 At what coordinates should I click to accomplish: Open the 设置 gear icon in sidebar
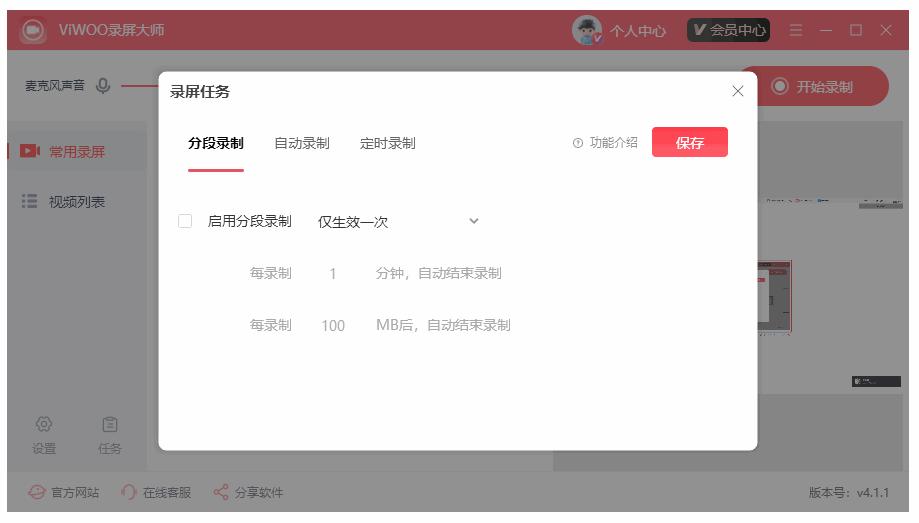click(44, 424)
